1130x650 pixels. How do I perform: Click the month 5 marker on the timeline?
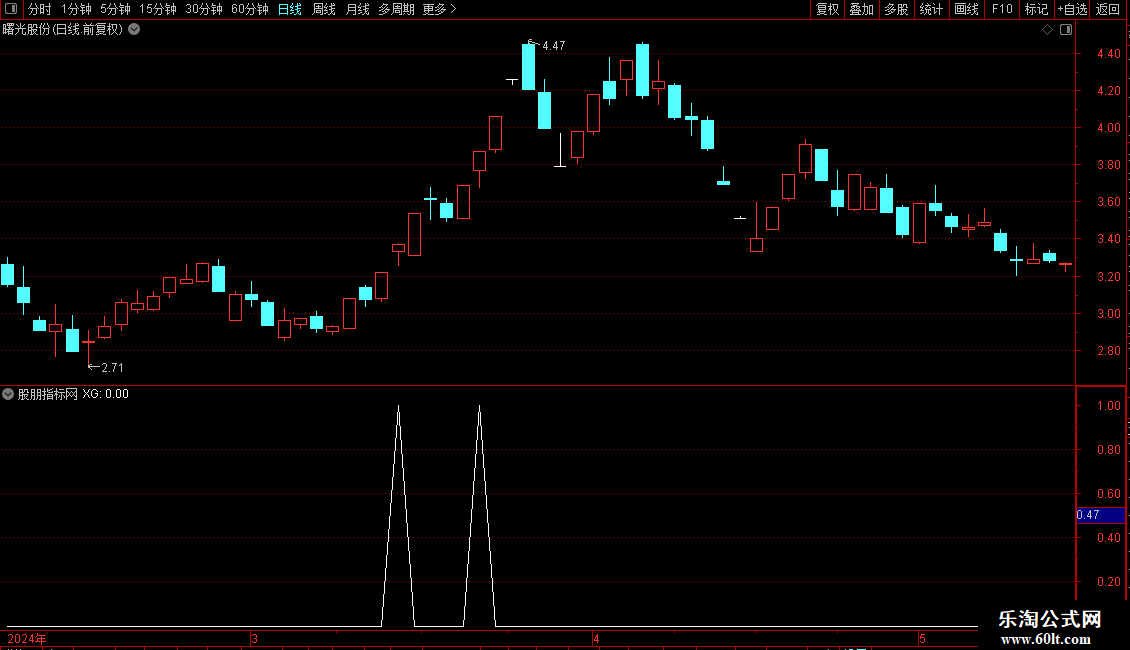(x=922, y=638)
